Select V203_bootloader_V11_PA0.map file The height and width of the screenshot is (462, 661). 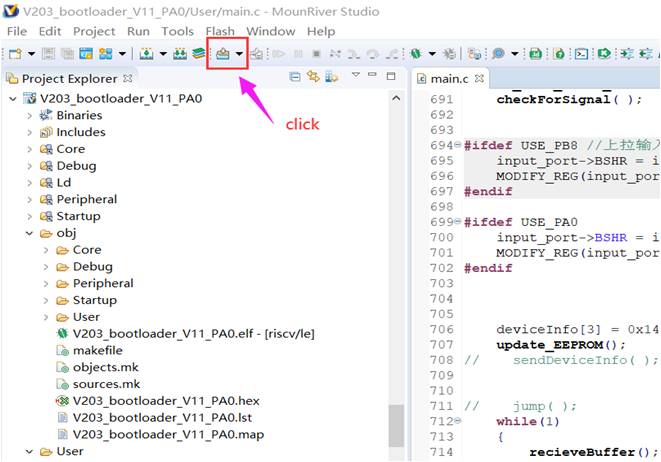coord(160,434)
